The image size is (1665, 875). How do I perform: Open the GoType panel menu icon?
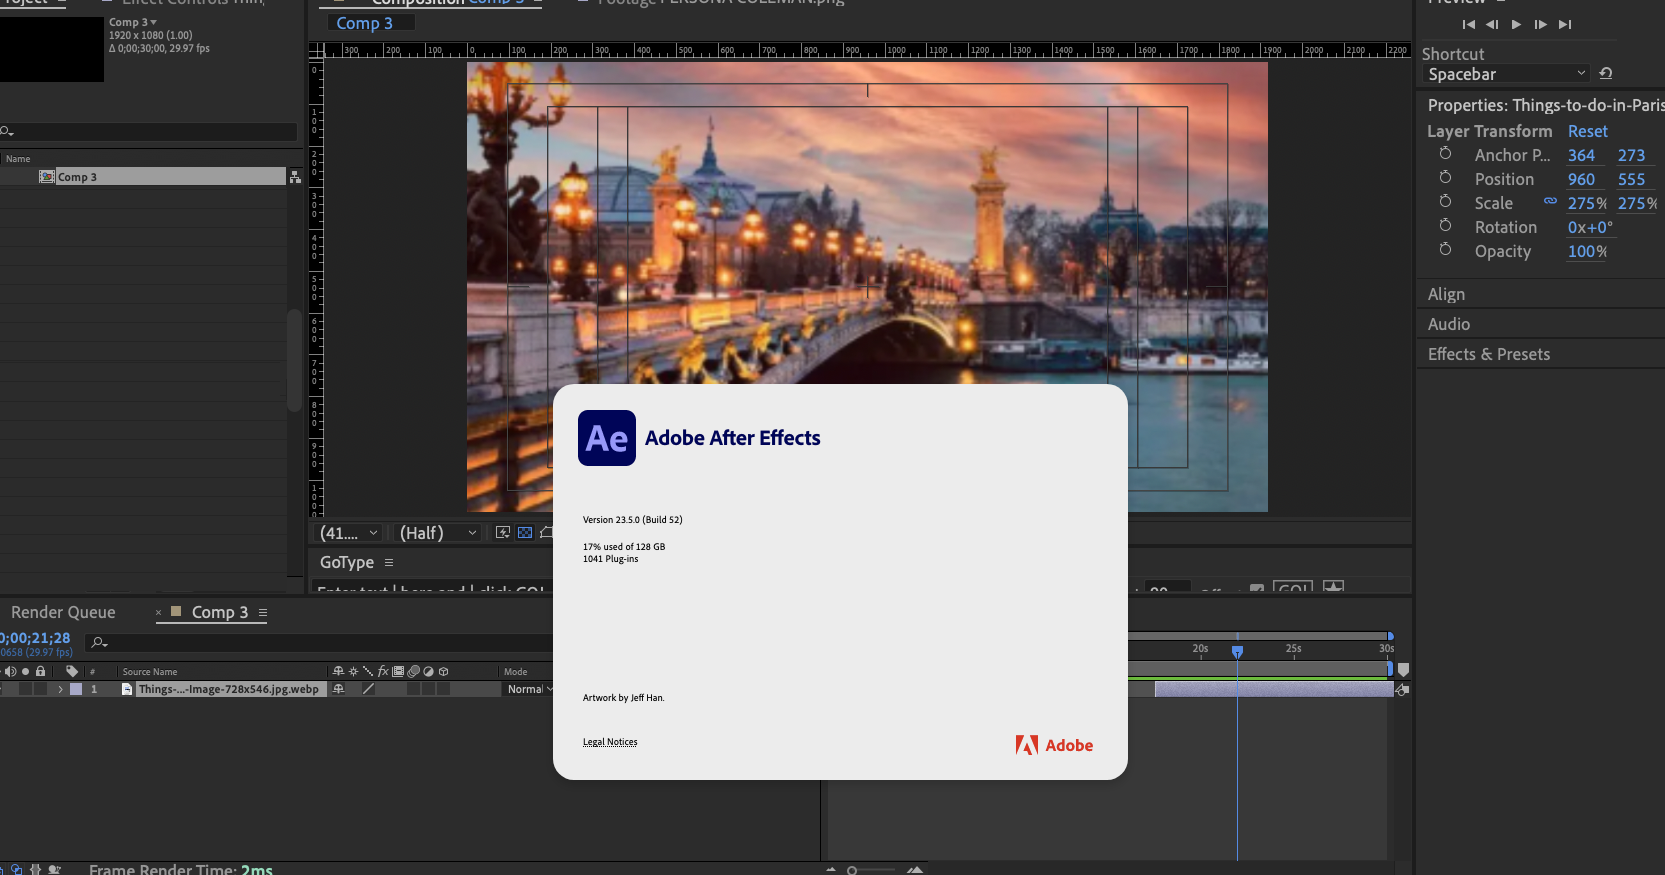(389, 562)
